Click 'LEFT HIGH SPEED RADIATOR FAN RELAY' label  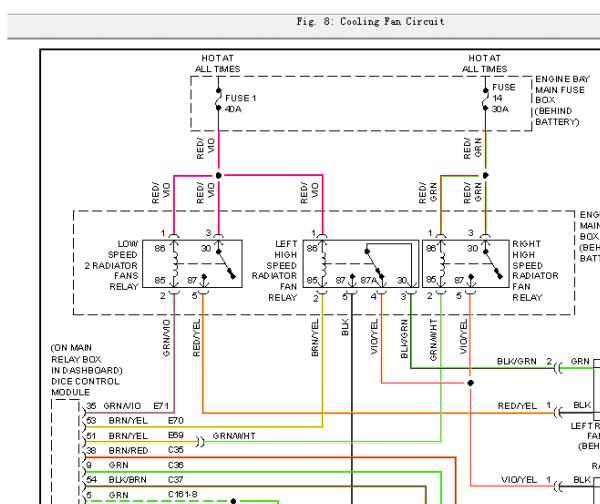tap(274, 271)
